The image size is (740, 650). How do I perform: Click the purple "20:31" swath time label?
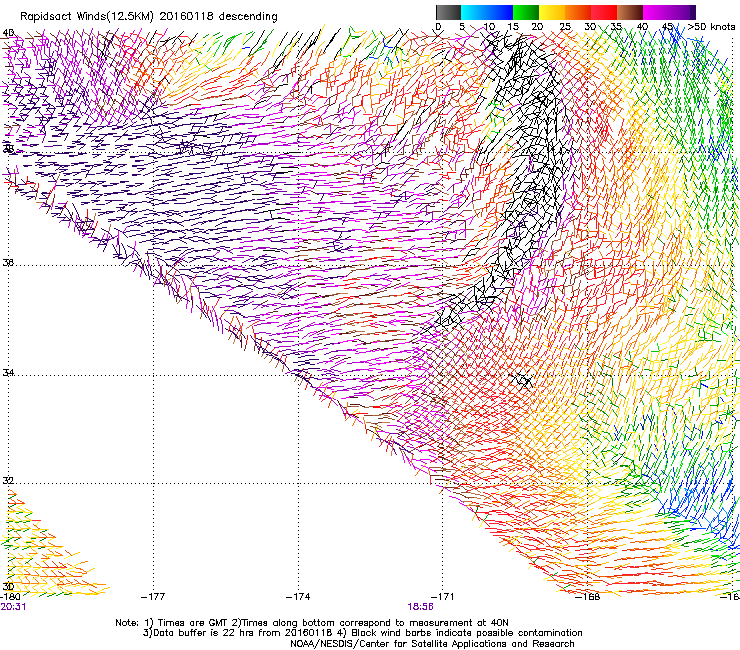pos(13,607)
